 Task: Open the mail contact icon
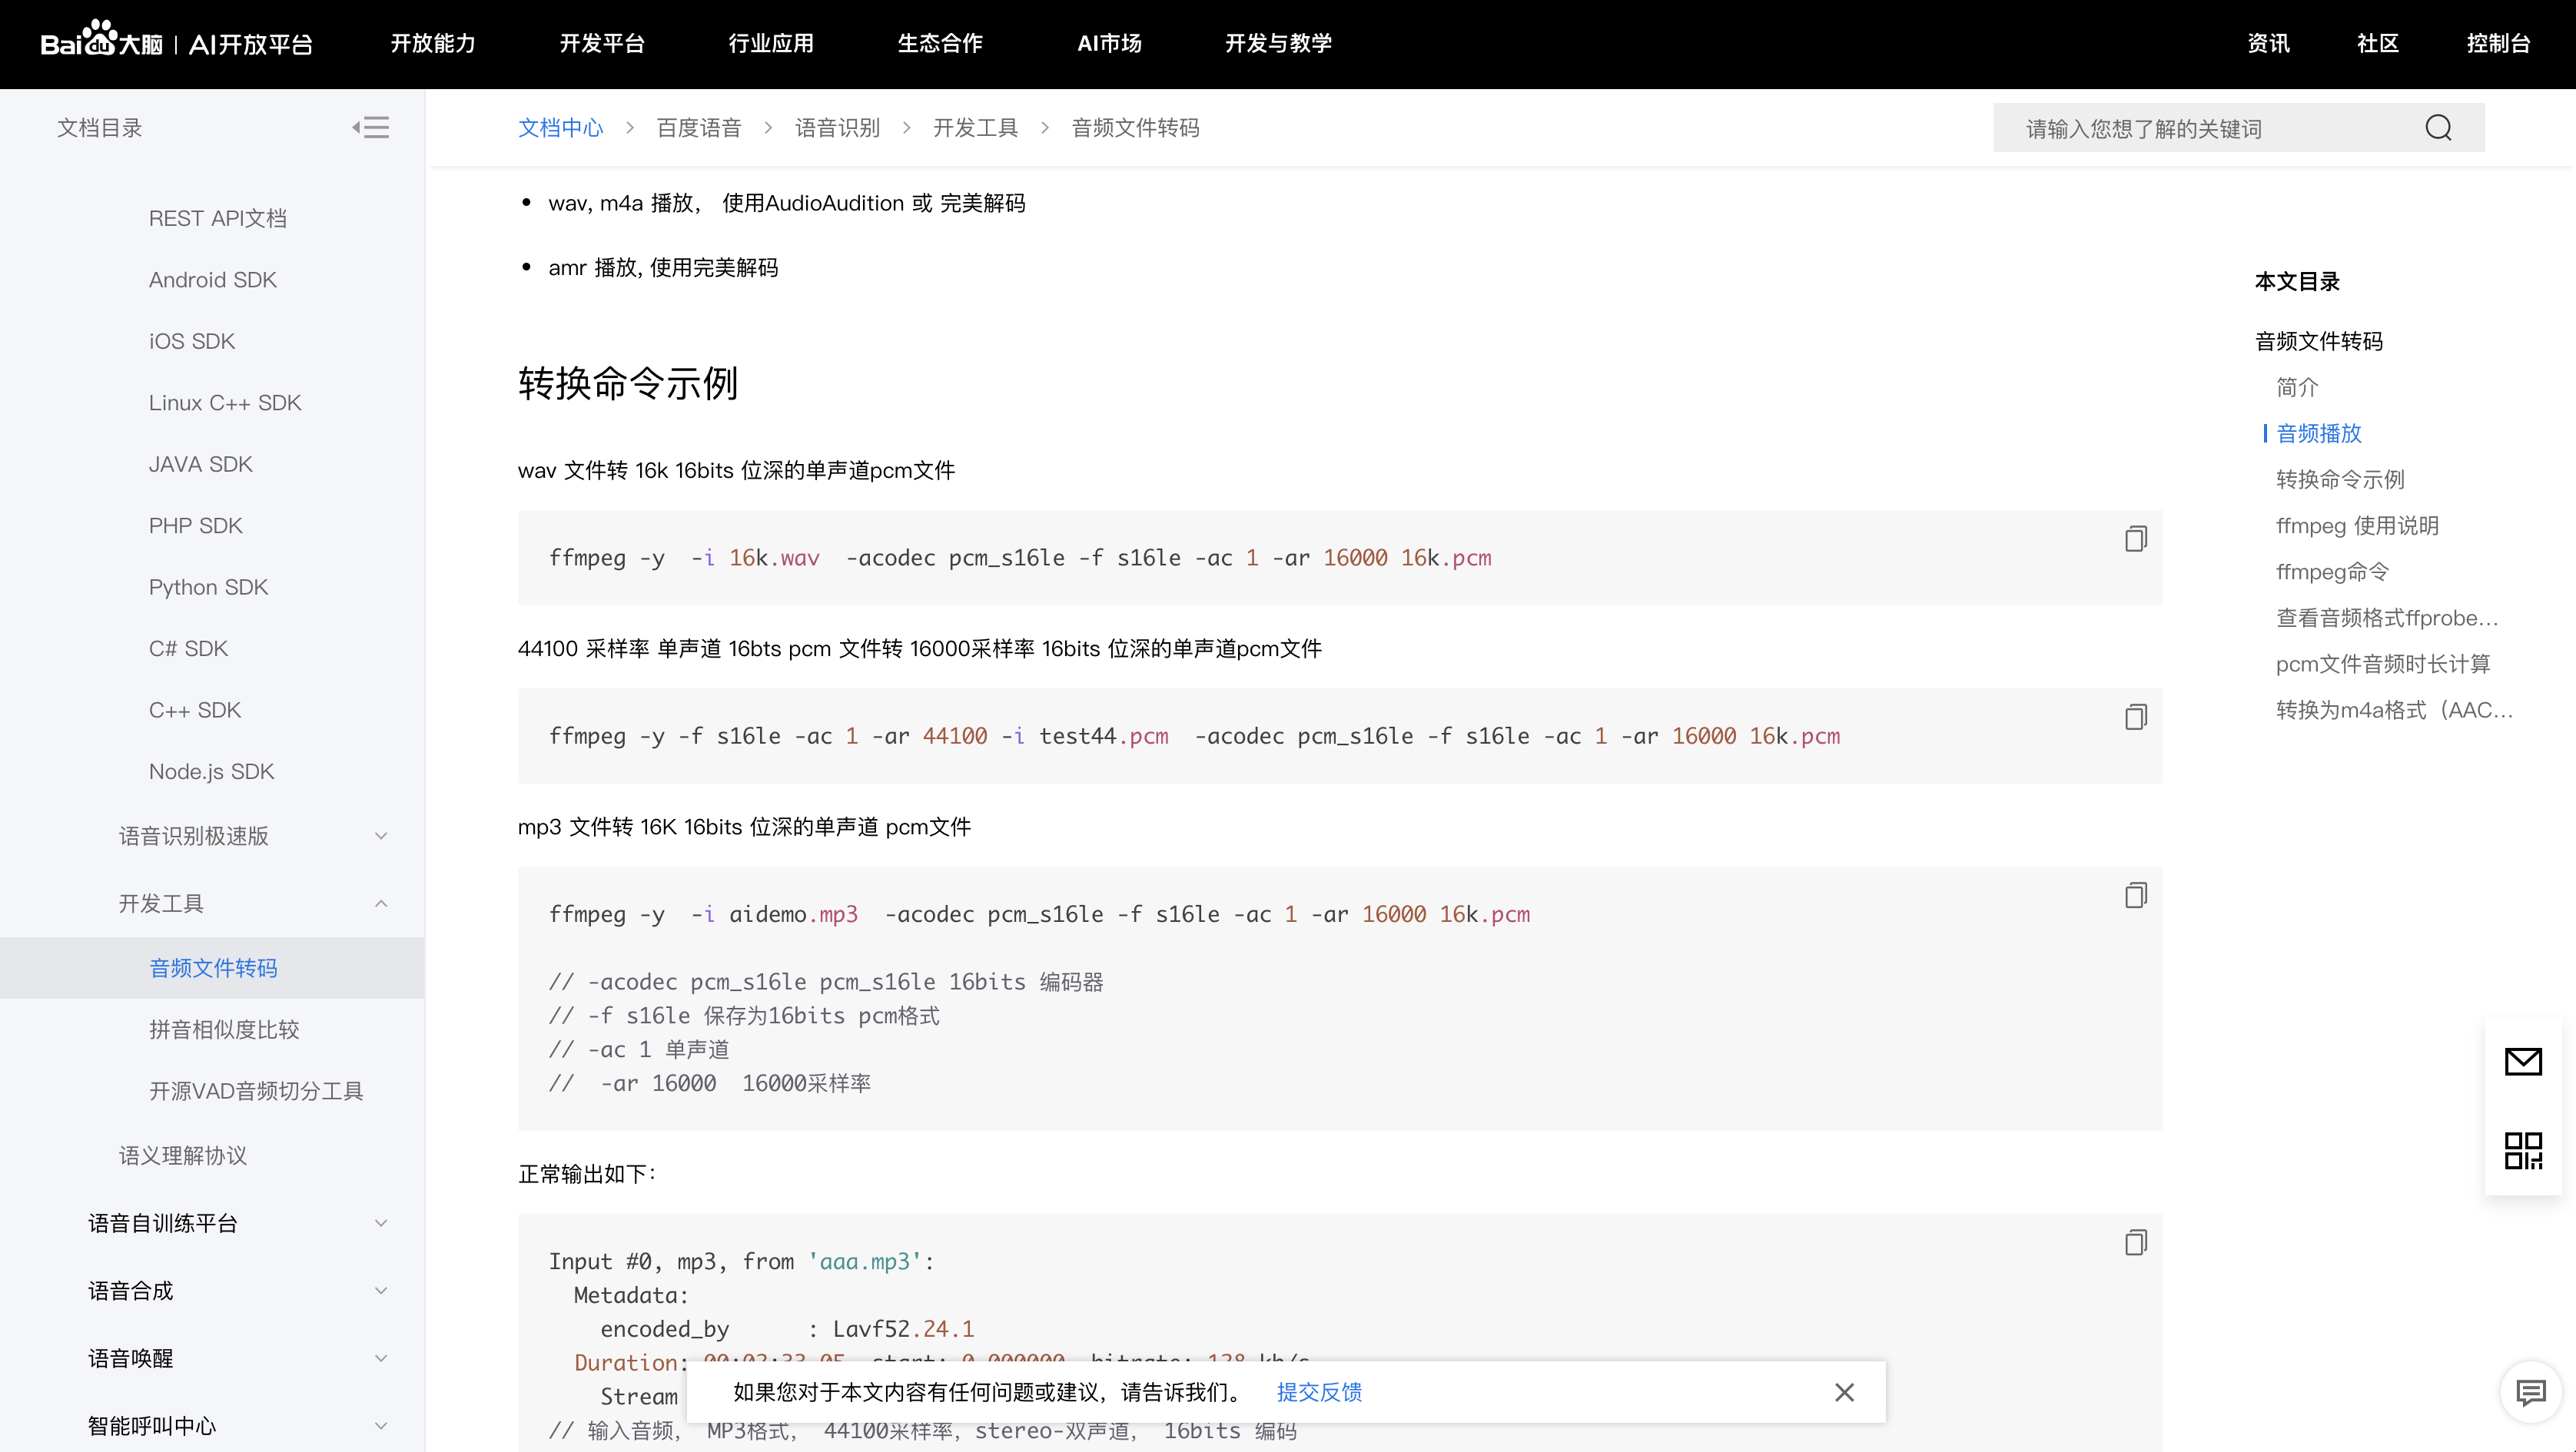(x=2522, y=1061)
